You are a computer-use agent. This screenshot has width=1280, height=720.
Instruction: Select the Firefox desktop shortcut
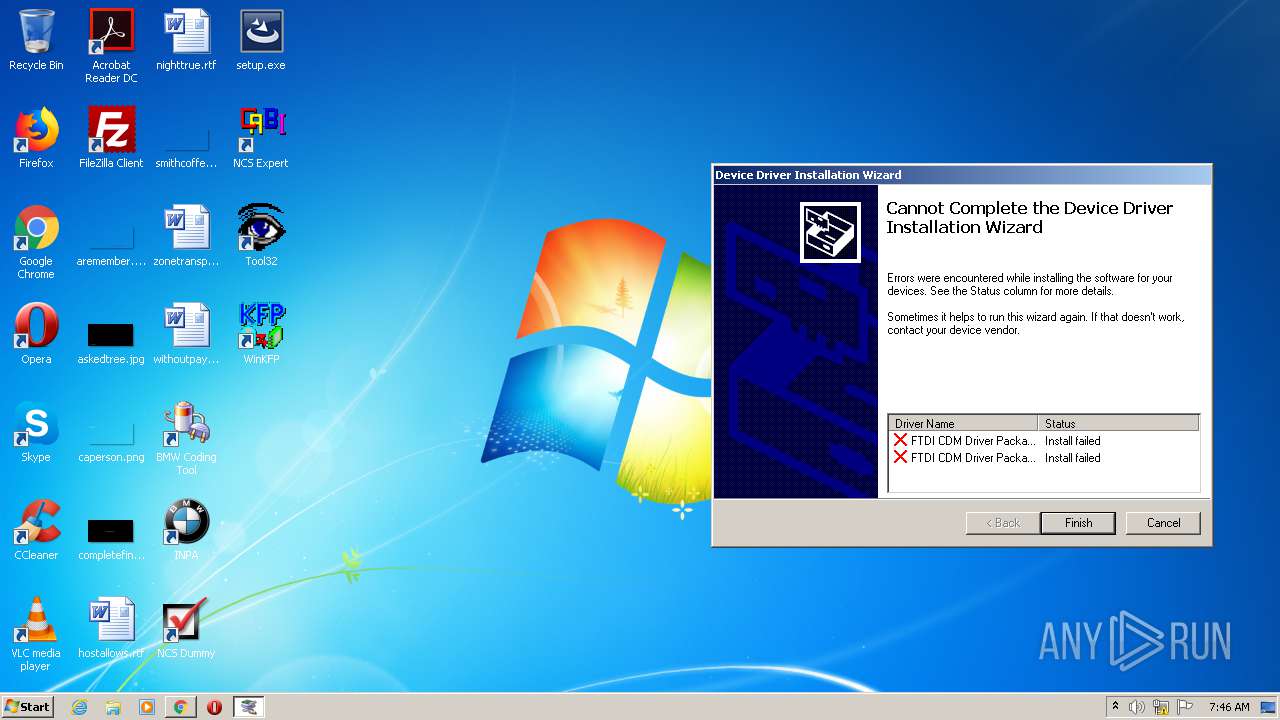pos(36,138)
